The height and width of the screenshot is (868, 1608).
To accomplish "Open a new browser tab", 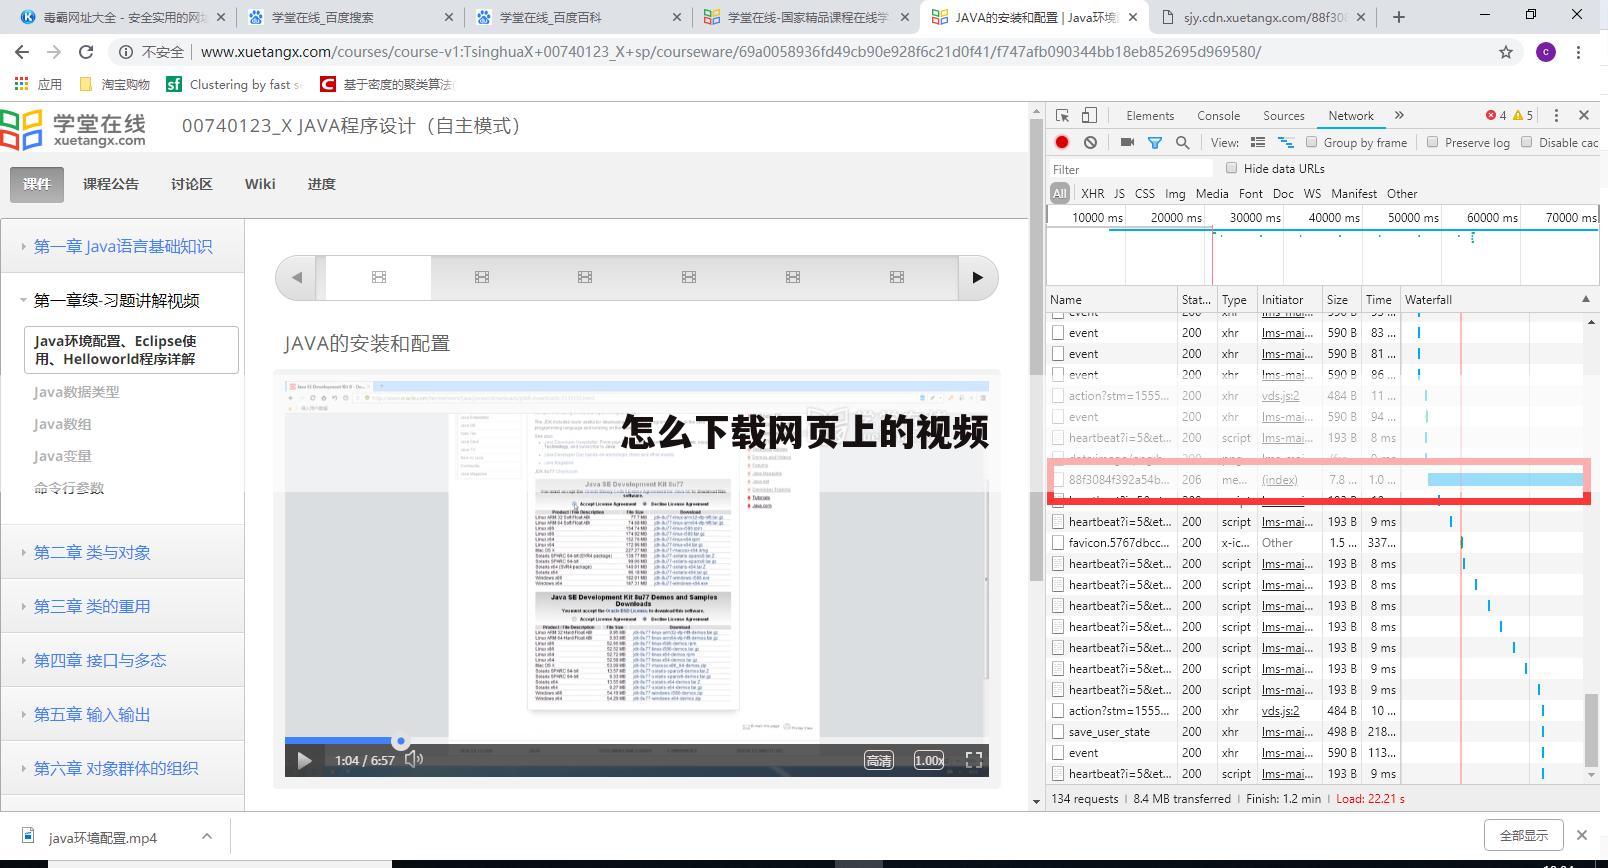I will 1398,16.
